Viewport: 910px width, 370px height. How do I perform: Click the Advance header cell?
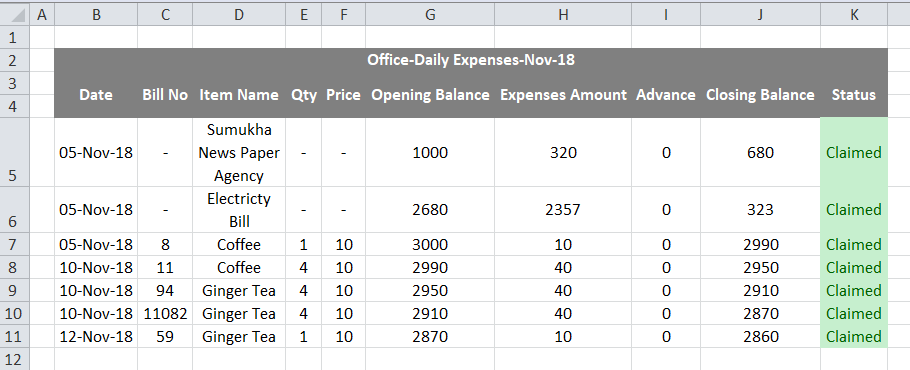666,95
